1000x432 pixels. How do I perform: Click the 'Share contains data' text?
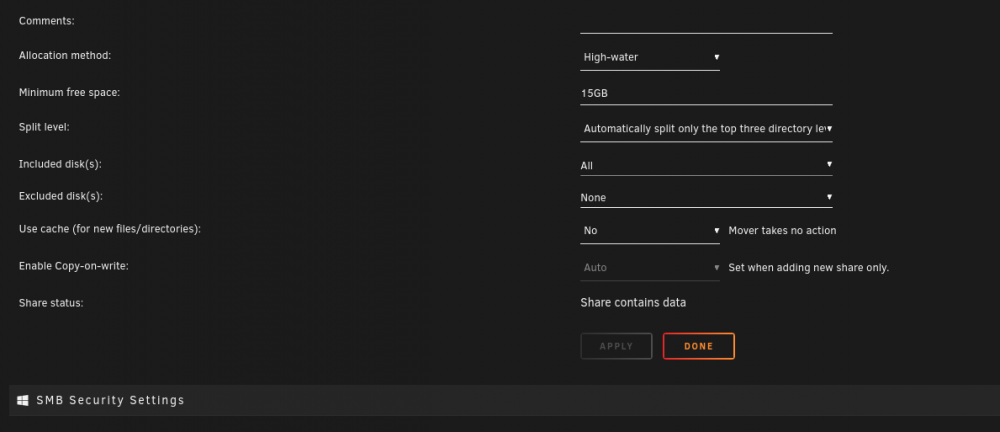click(x=633, y=302)
